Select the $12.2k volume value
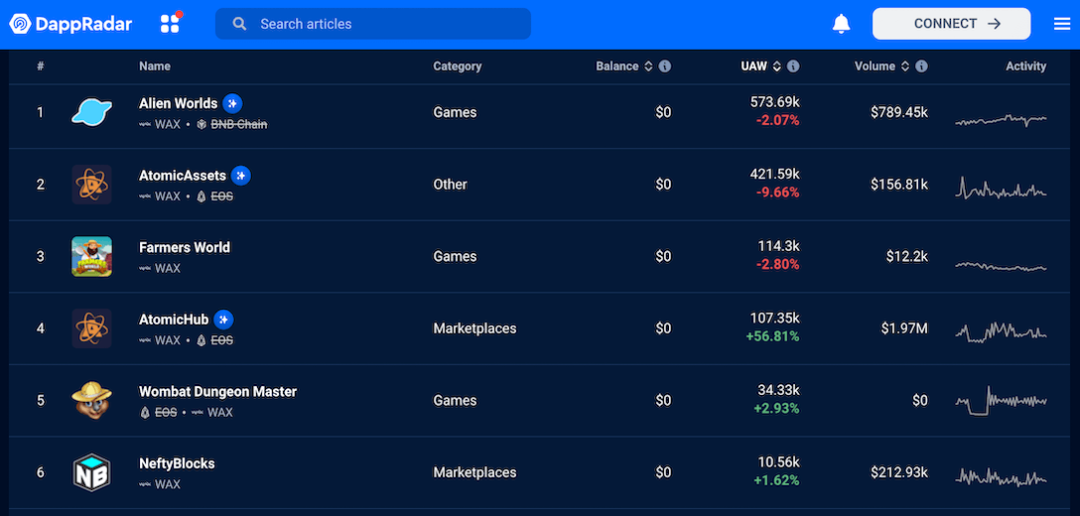The image size is (1080, 516). (x=907, y=256)
